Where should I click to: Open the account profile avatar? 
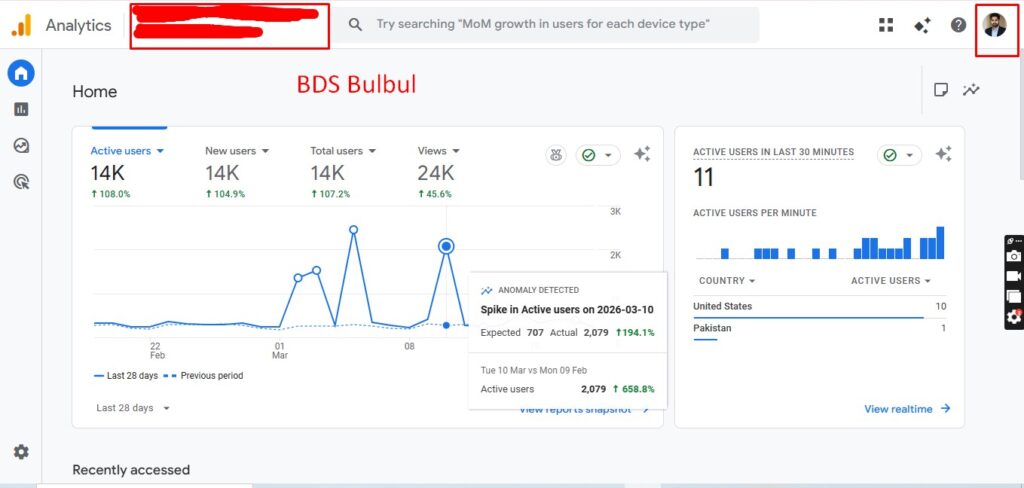click(x=995, y=25)
